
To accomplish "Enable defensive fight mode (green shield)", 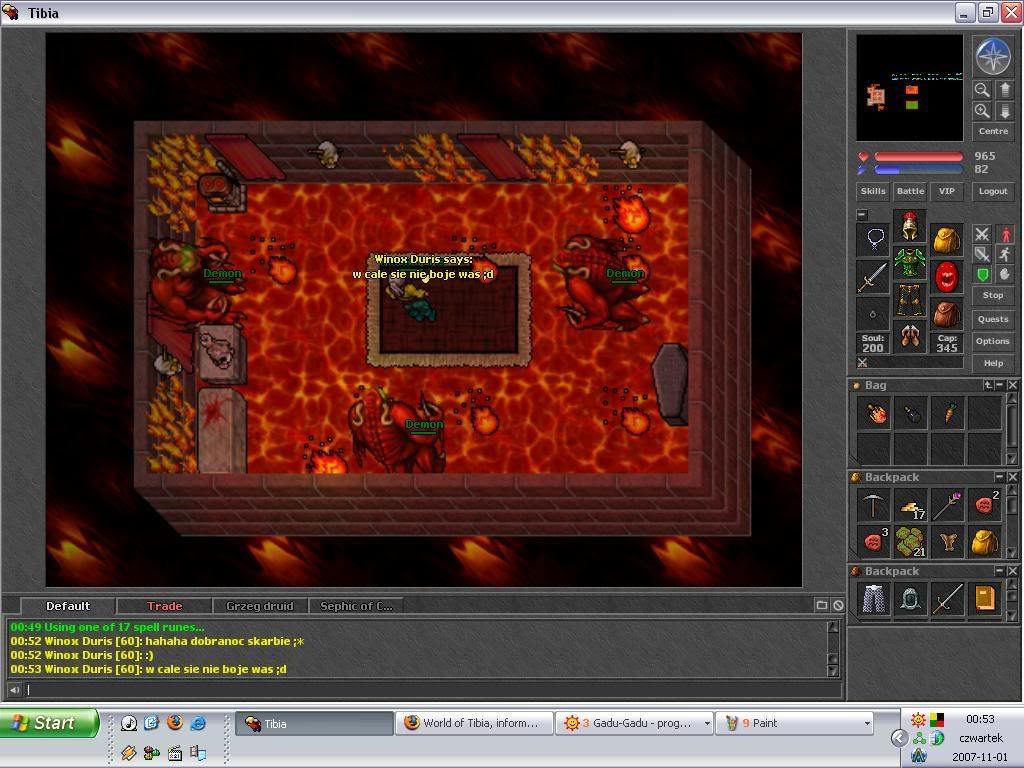I will point(982,274).
